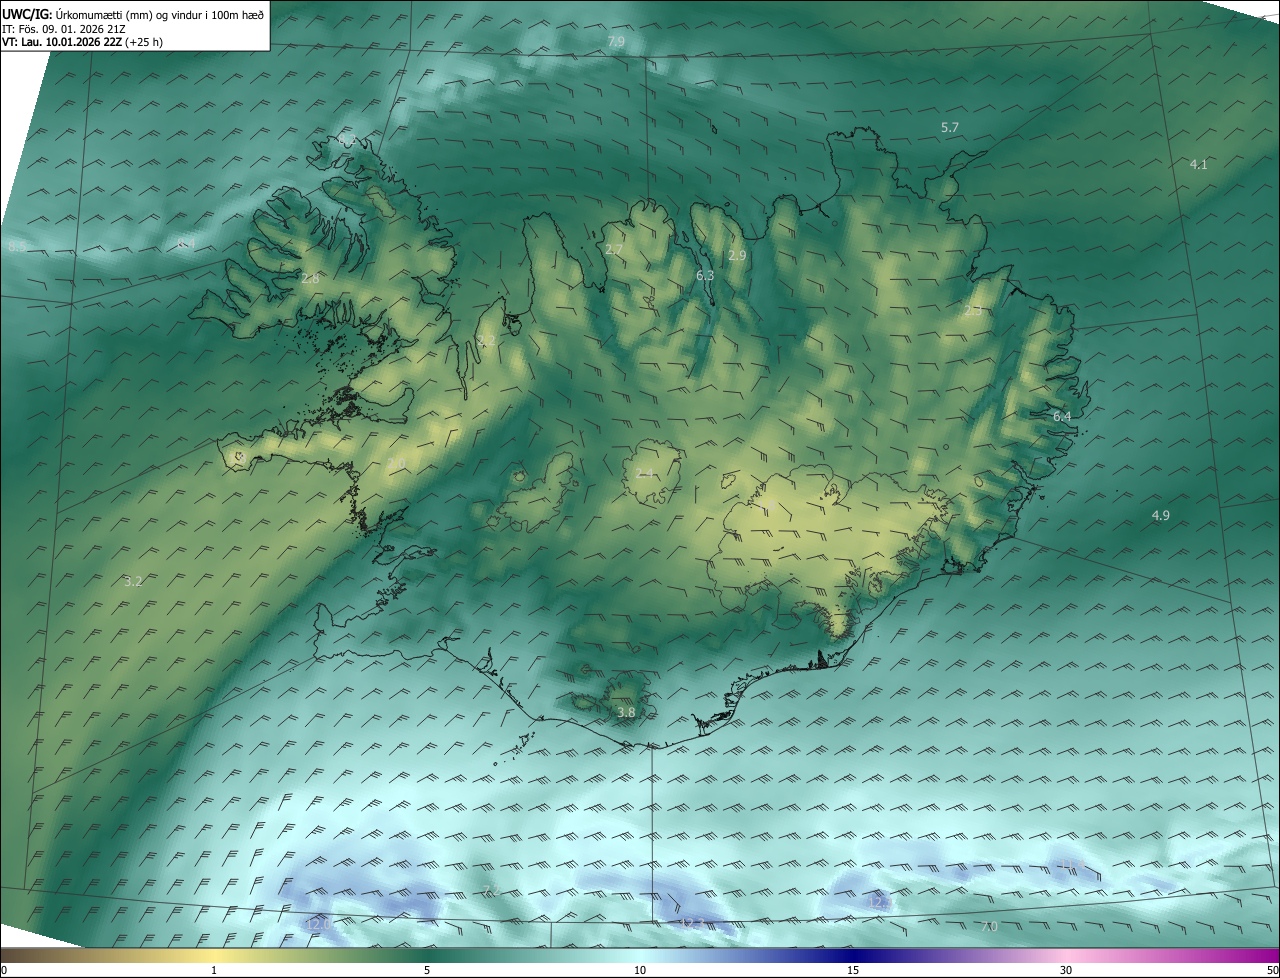
Task: Click the 5.7 value label on the map
Action: pyautogui.click(x=950, y=127)
